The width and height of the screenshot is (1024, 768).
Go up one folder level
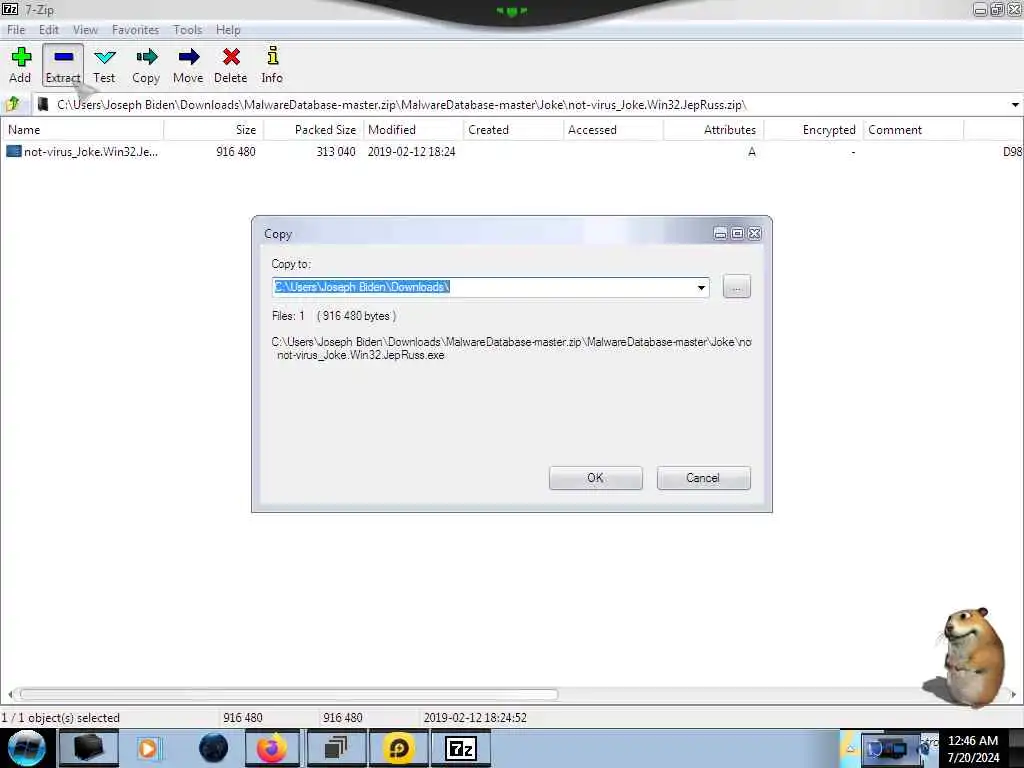point(12,104)
